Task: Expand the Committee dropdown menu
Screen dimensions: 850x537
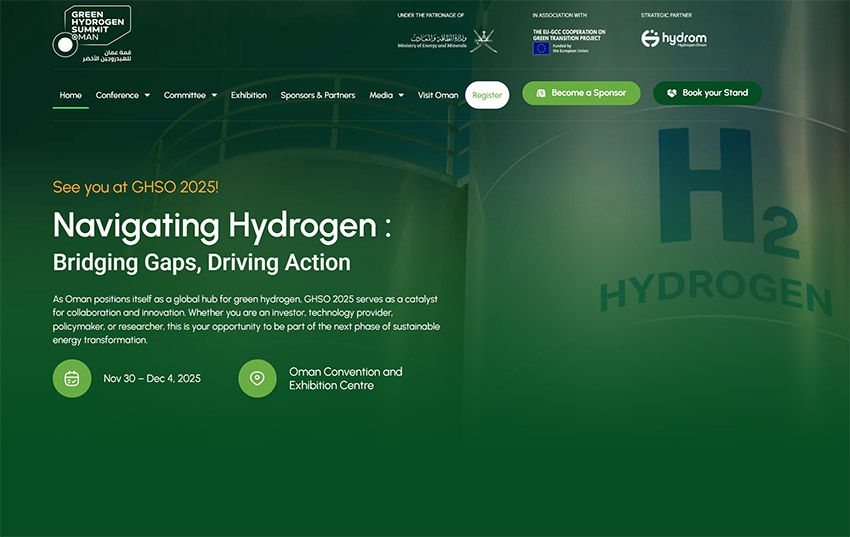Action: pyautogui.click(x=190, y=95)
